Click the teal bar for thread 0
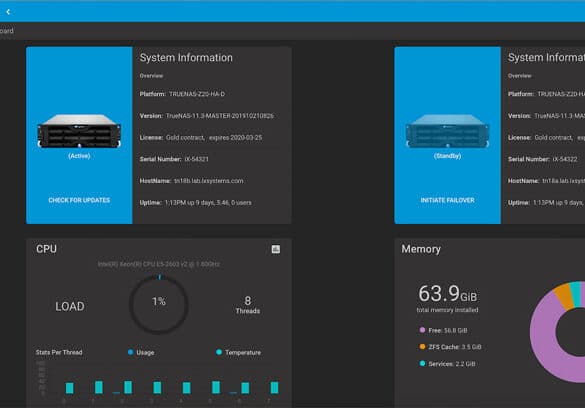The image size is (585, 408). coord(69,388)
